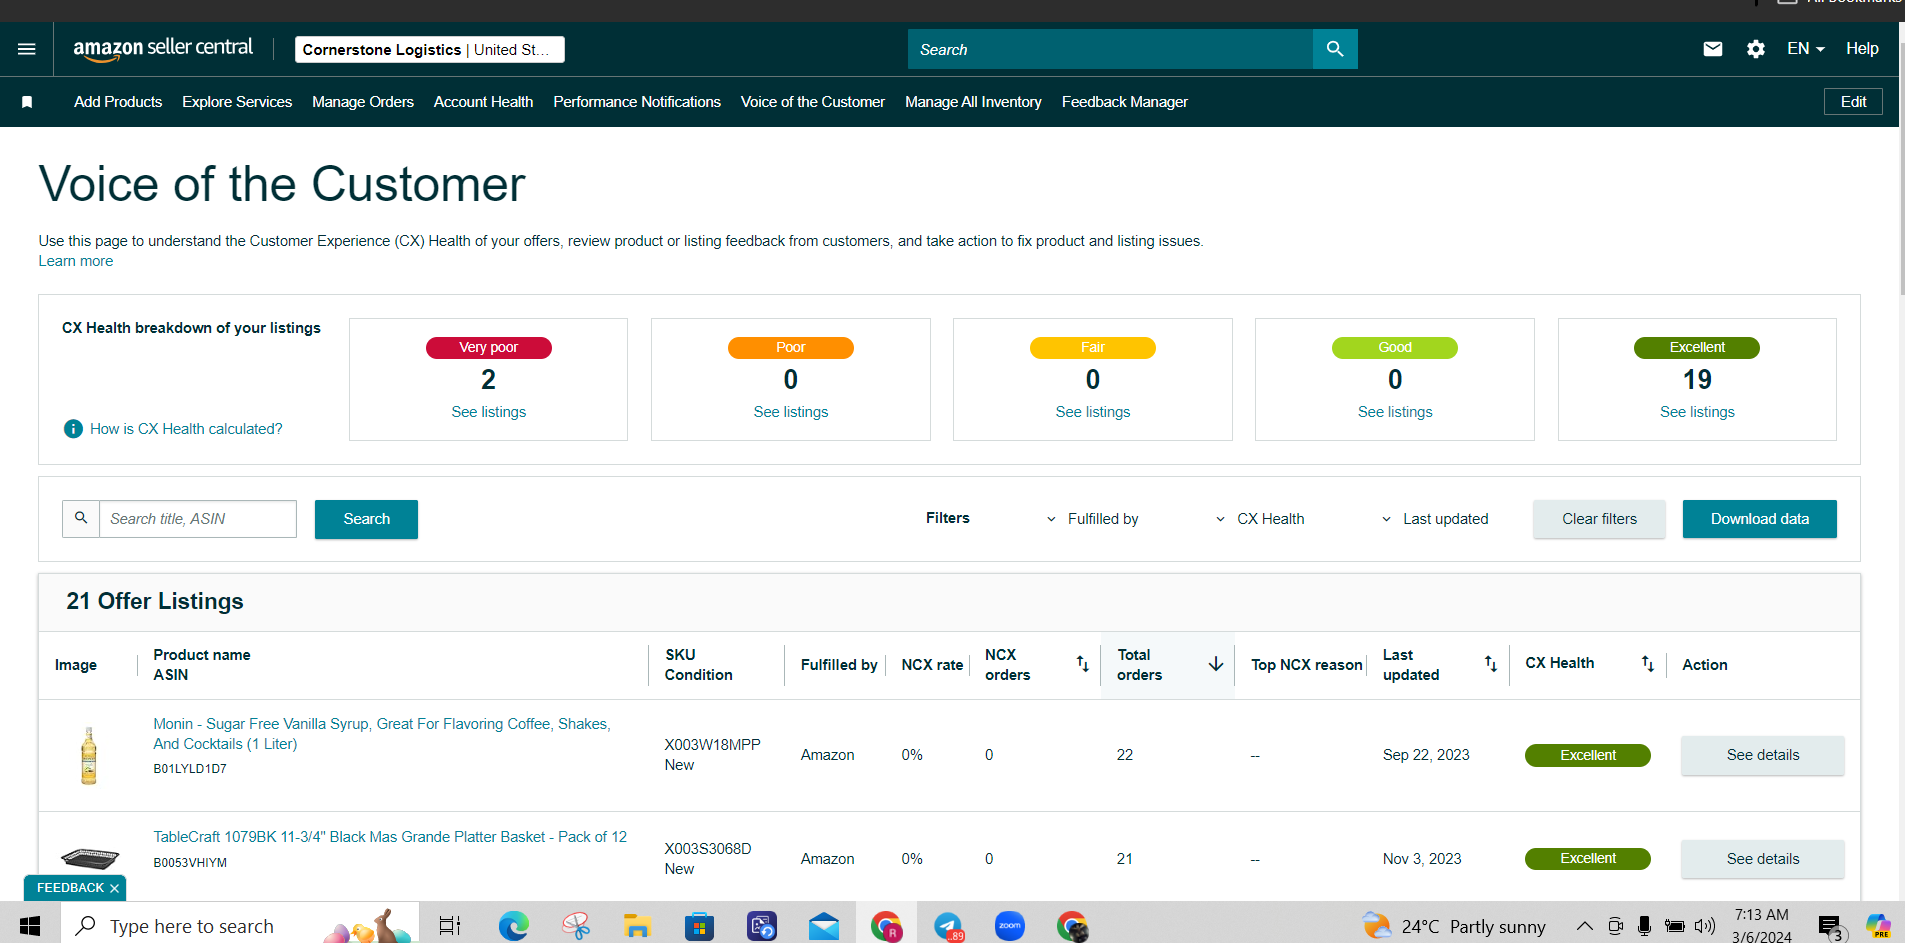Open the hamburger navigation menu
This screenshot has height=943, width=1905.
click(x=27, y=49)
